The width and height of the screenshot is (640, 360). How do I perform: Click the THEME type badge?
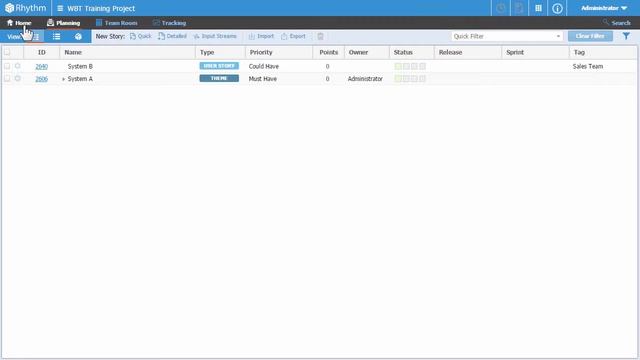pos(219,78)
